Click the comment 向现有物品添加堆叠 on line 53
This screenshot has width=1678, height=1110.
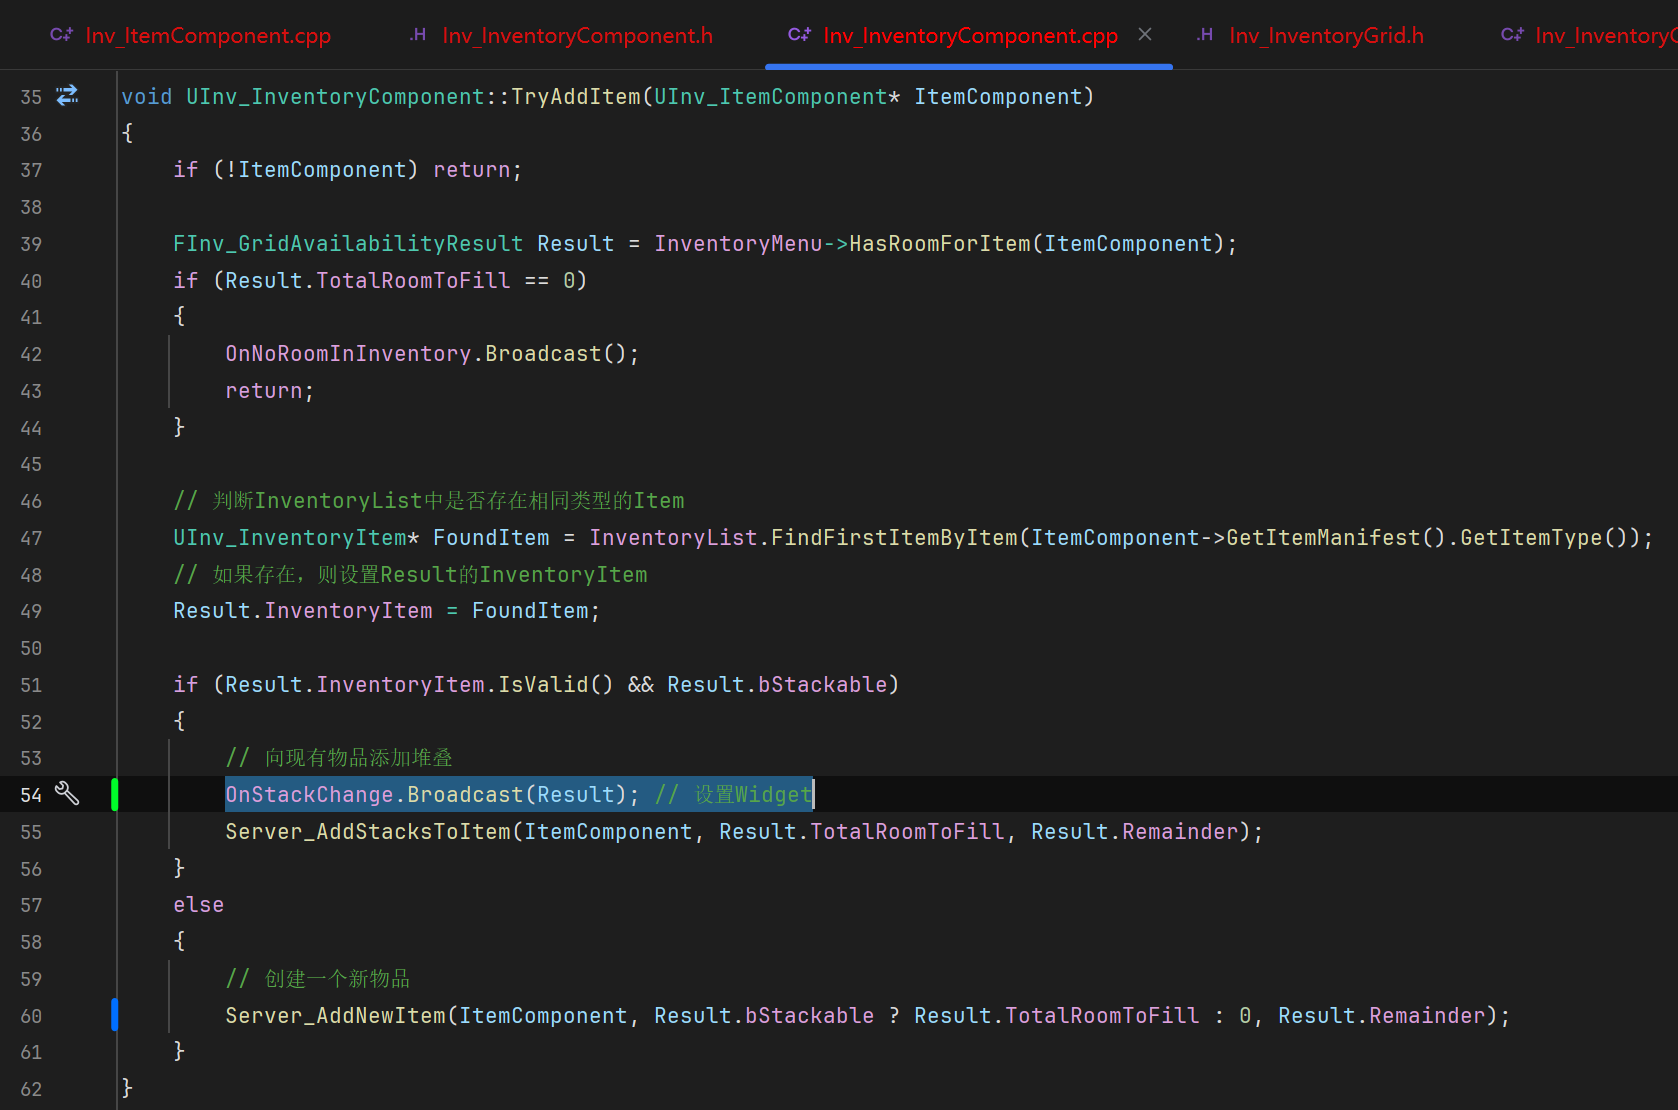(x=339, y=758)
